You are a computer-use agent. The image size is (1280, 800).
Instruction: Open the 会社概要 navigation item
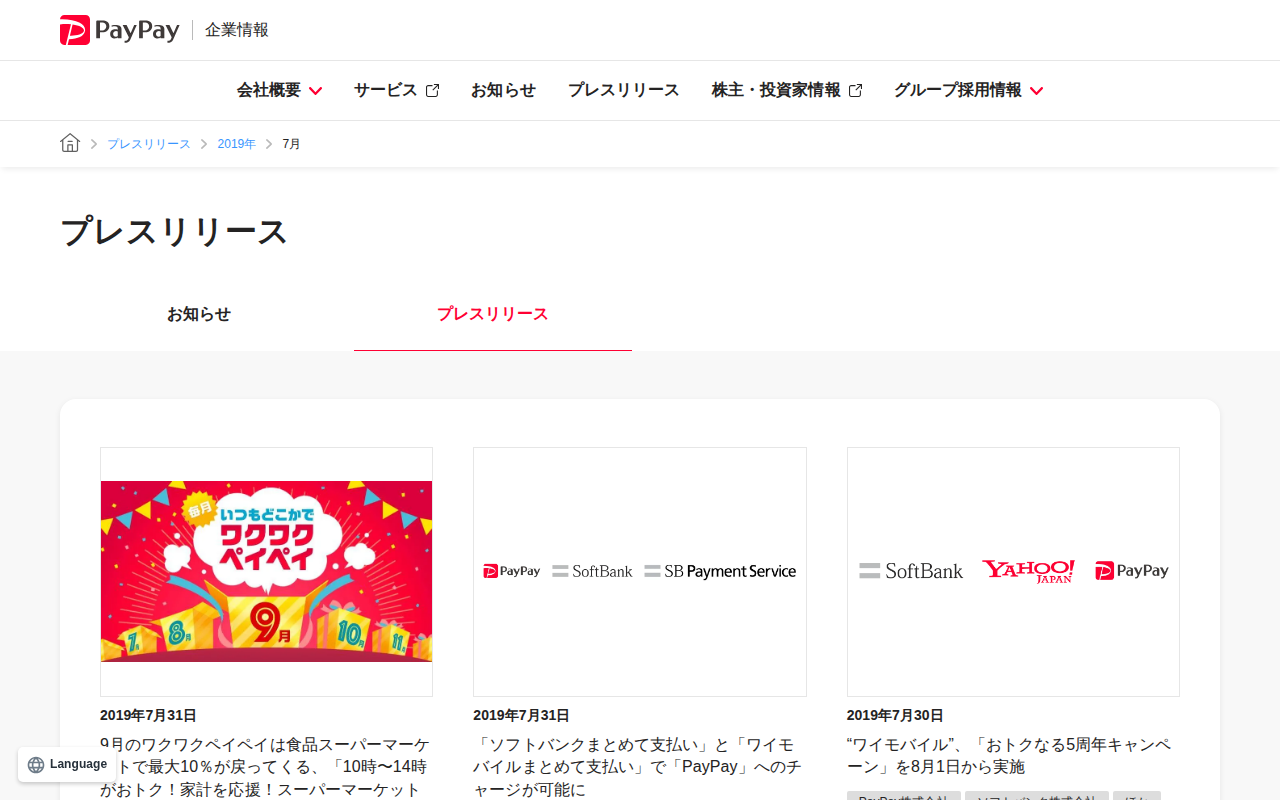click(269, 90)
